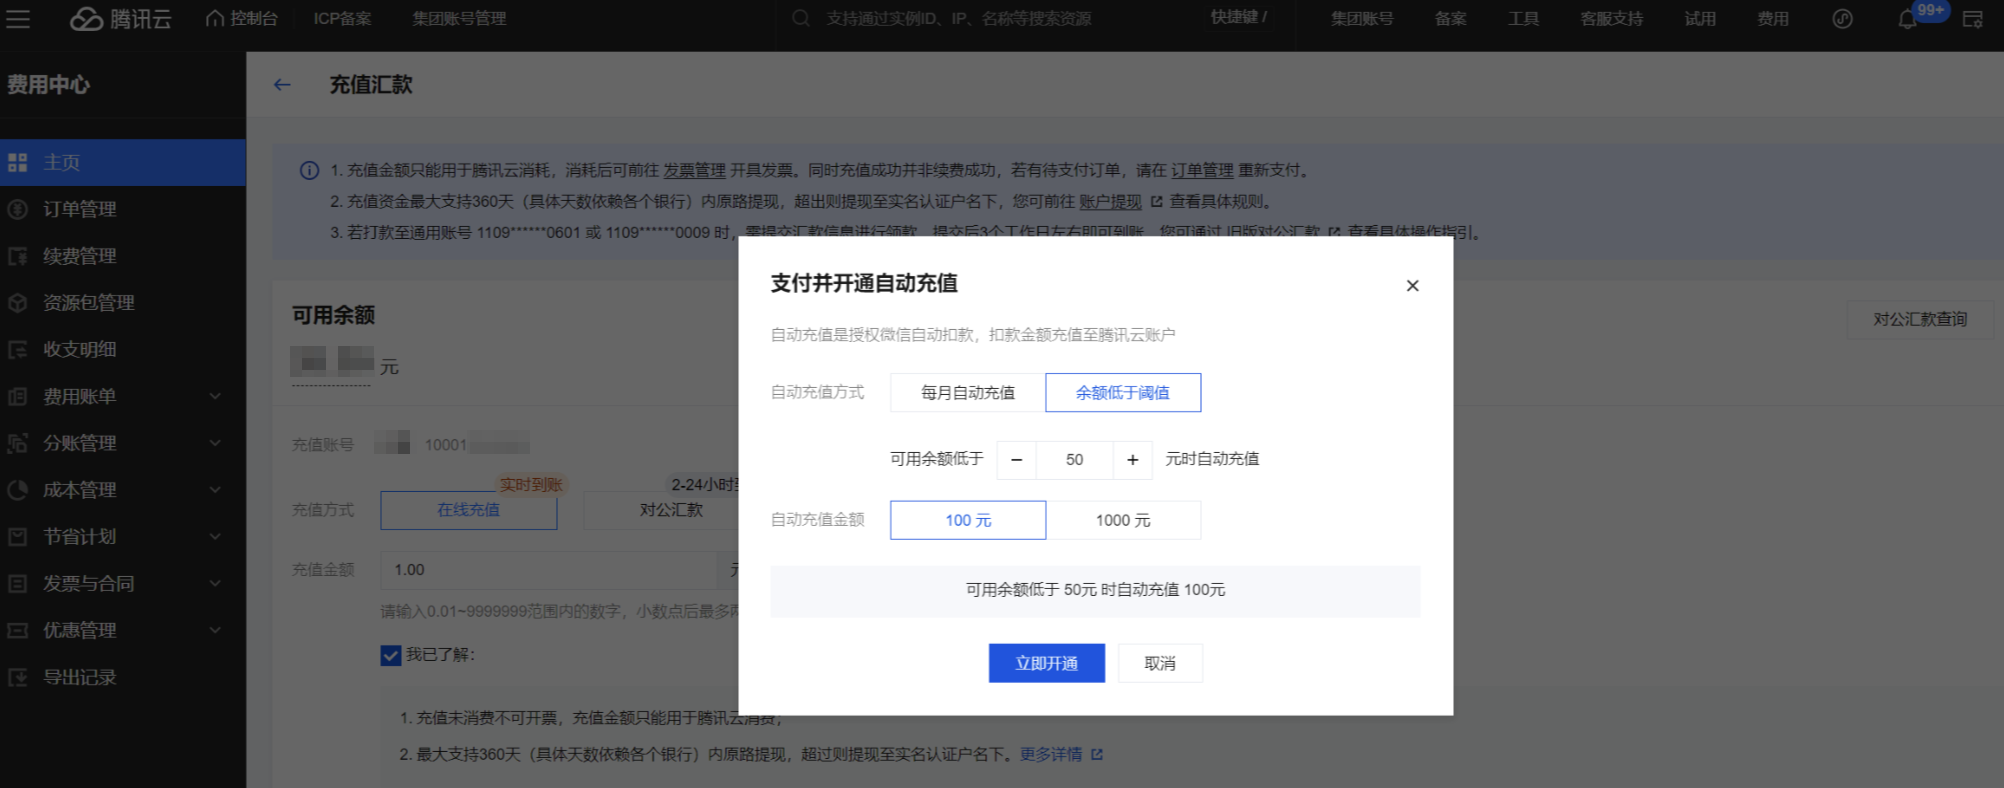Switch to the 对公汇款 payment tab
The image size is (2004, 788).
coord(671,510)
